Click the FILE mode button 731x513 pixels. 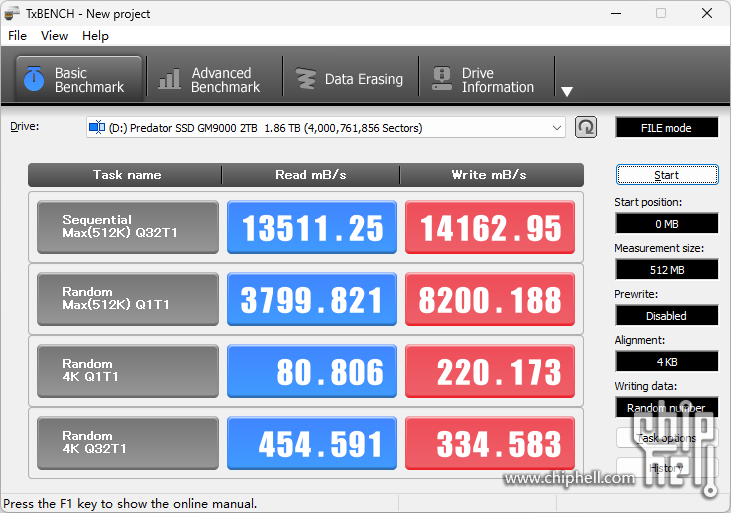pyautogui.click(x=666, y=128)
